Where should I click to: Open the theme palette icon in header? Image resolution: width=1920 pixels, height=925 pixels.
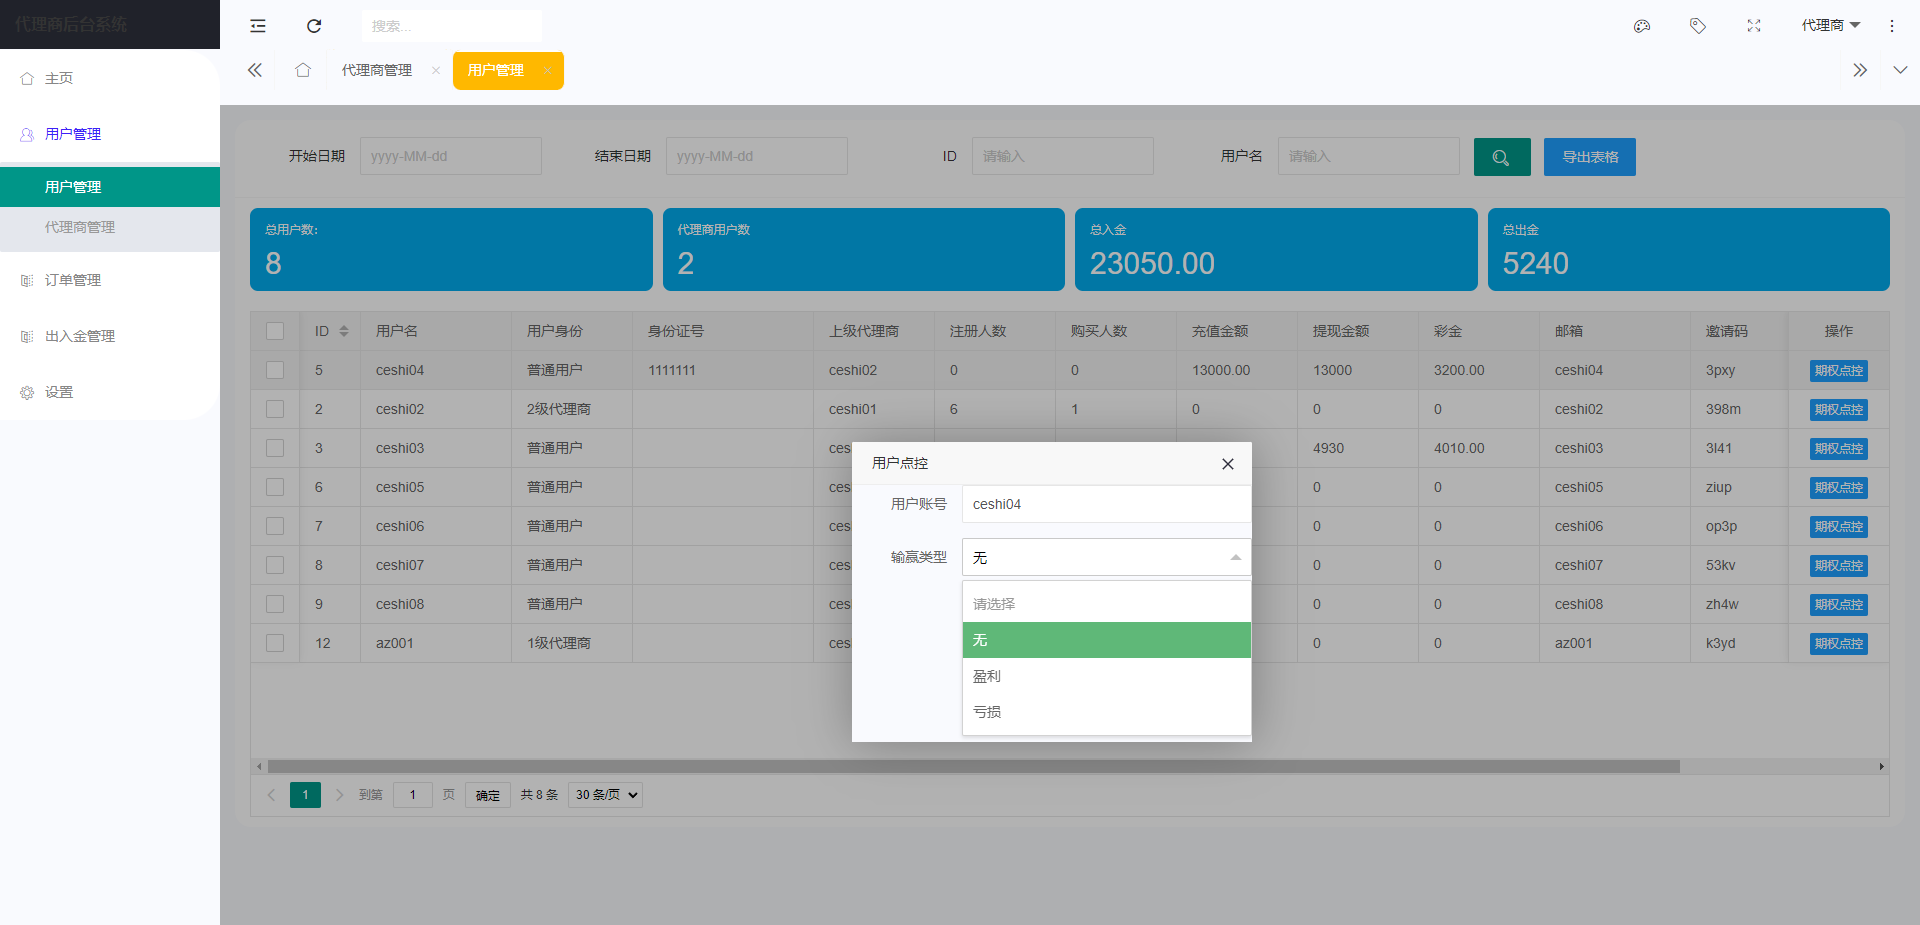pos(1641,26)
